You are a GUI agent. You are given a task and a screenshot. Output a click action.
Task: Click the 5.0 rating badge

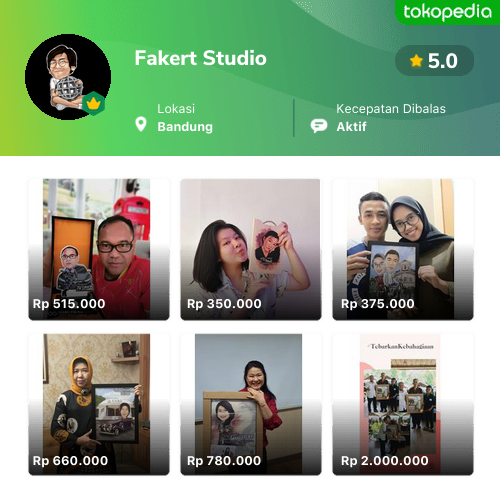[x=434, y=61]
